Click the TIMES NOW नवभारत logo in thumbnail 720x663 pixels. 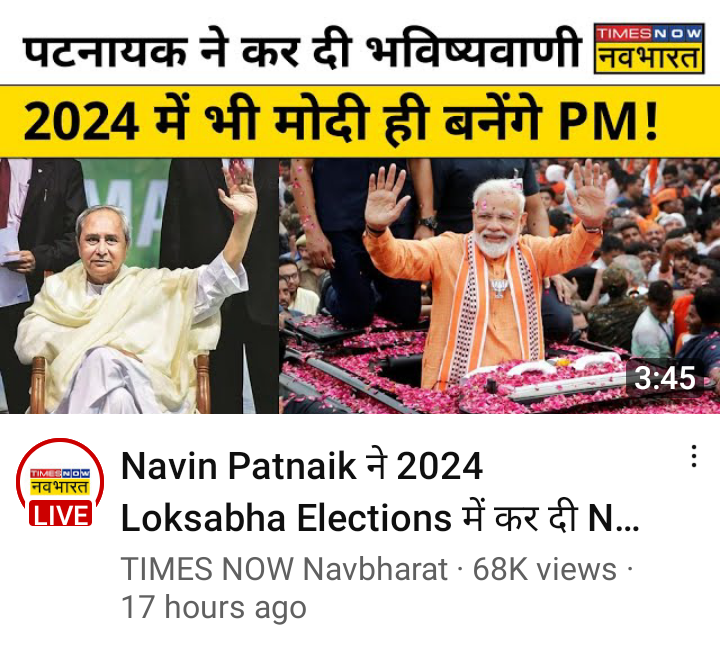pos(649,48)
